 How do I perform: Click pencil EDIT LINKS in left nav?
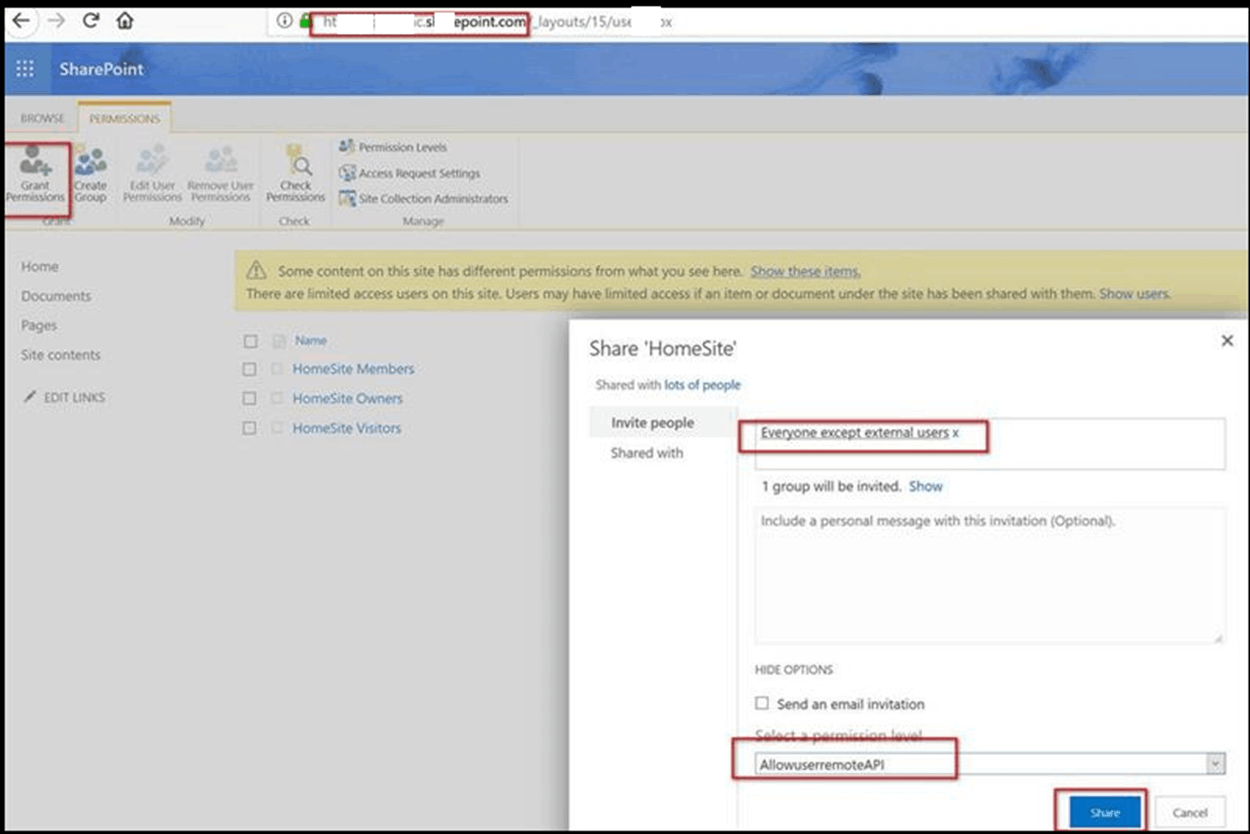click(x=65, y=398)
